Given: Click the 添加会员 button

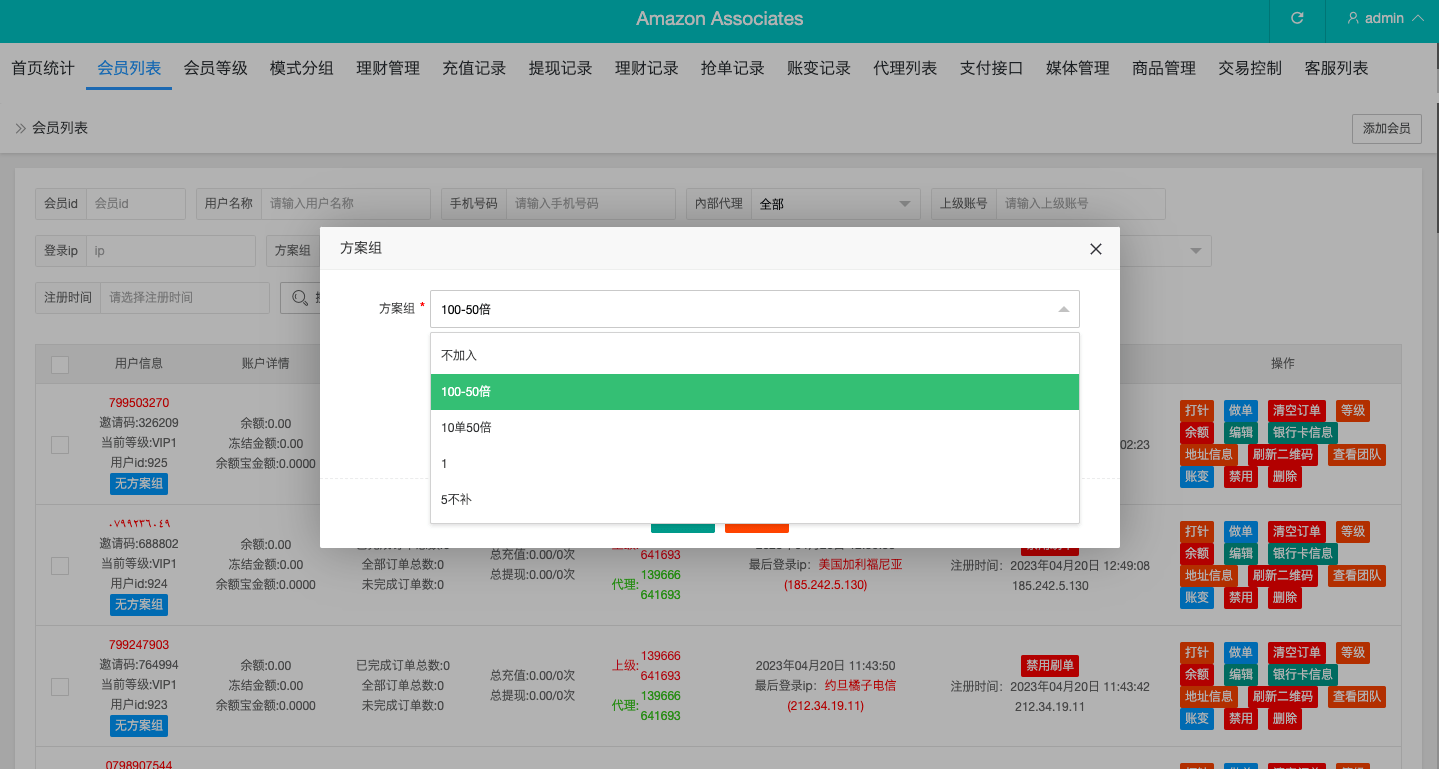Looking at the screenshot, I should [x=1386, y=128].
